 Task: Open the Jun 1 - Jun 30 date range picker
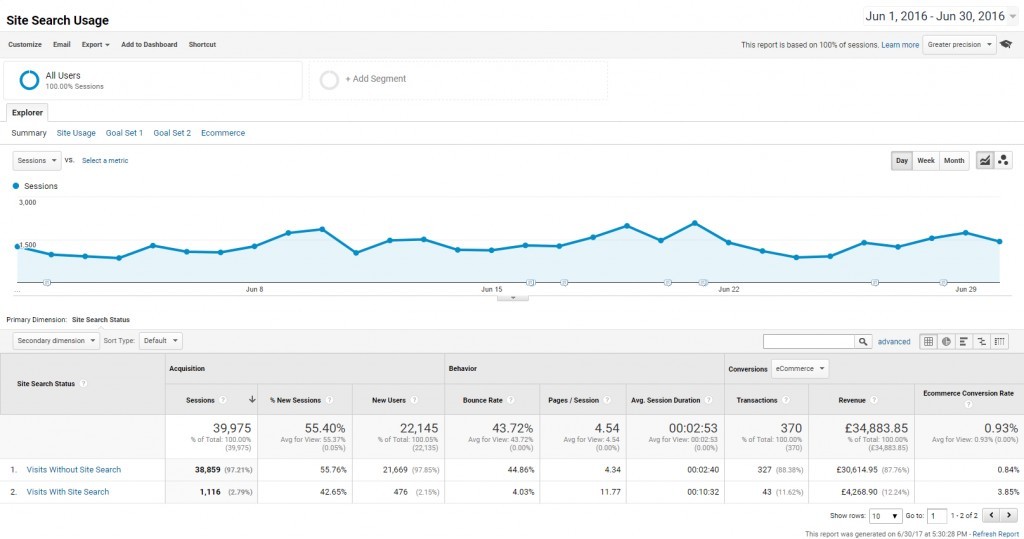940,16
